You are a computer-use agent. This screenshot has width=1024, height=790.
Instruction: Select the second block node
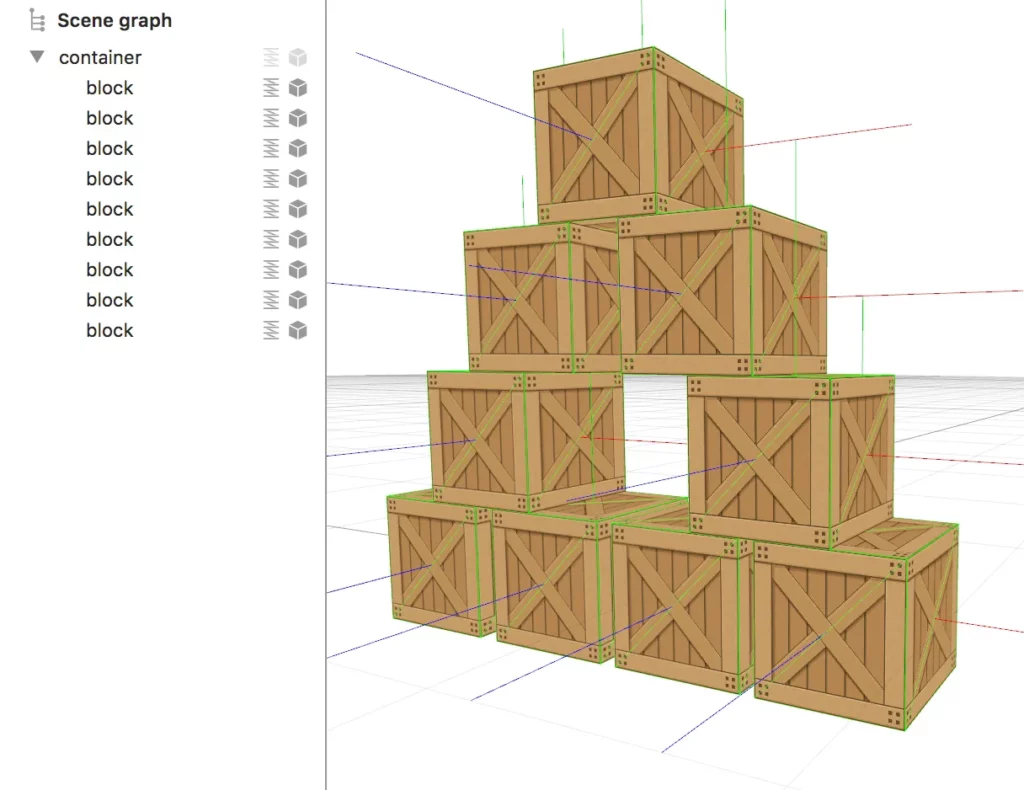[x=110, y=118]
